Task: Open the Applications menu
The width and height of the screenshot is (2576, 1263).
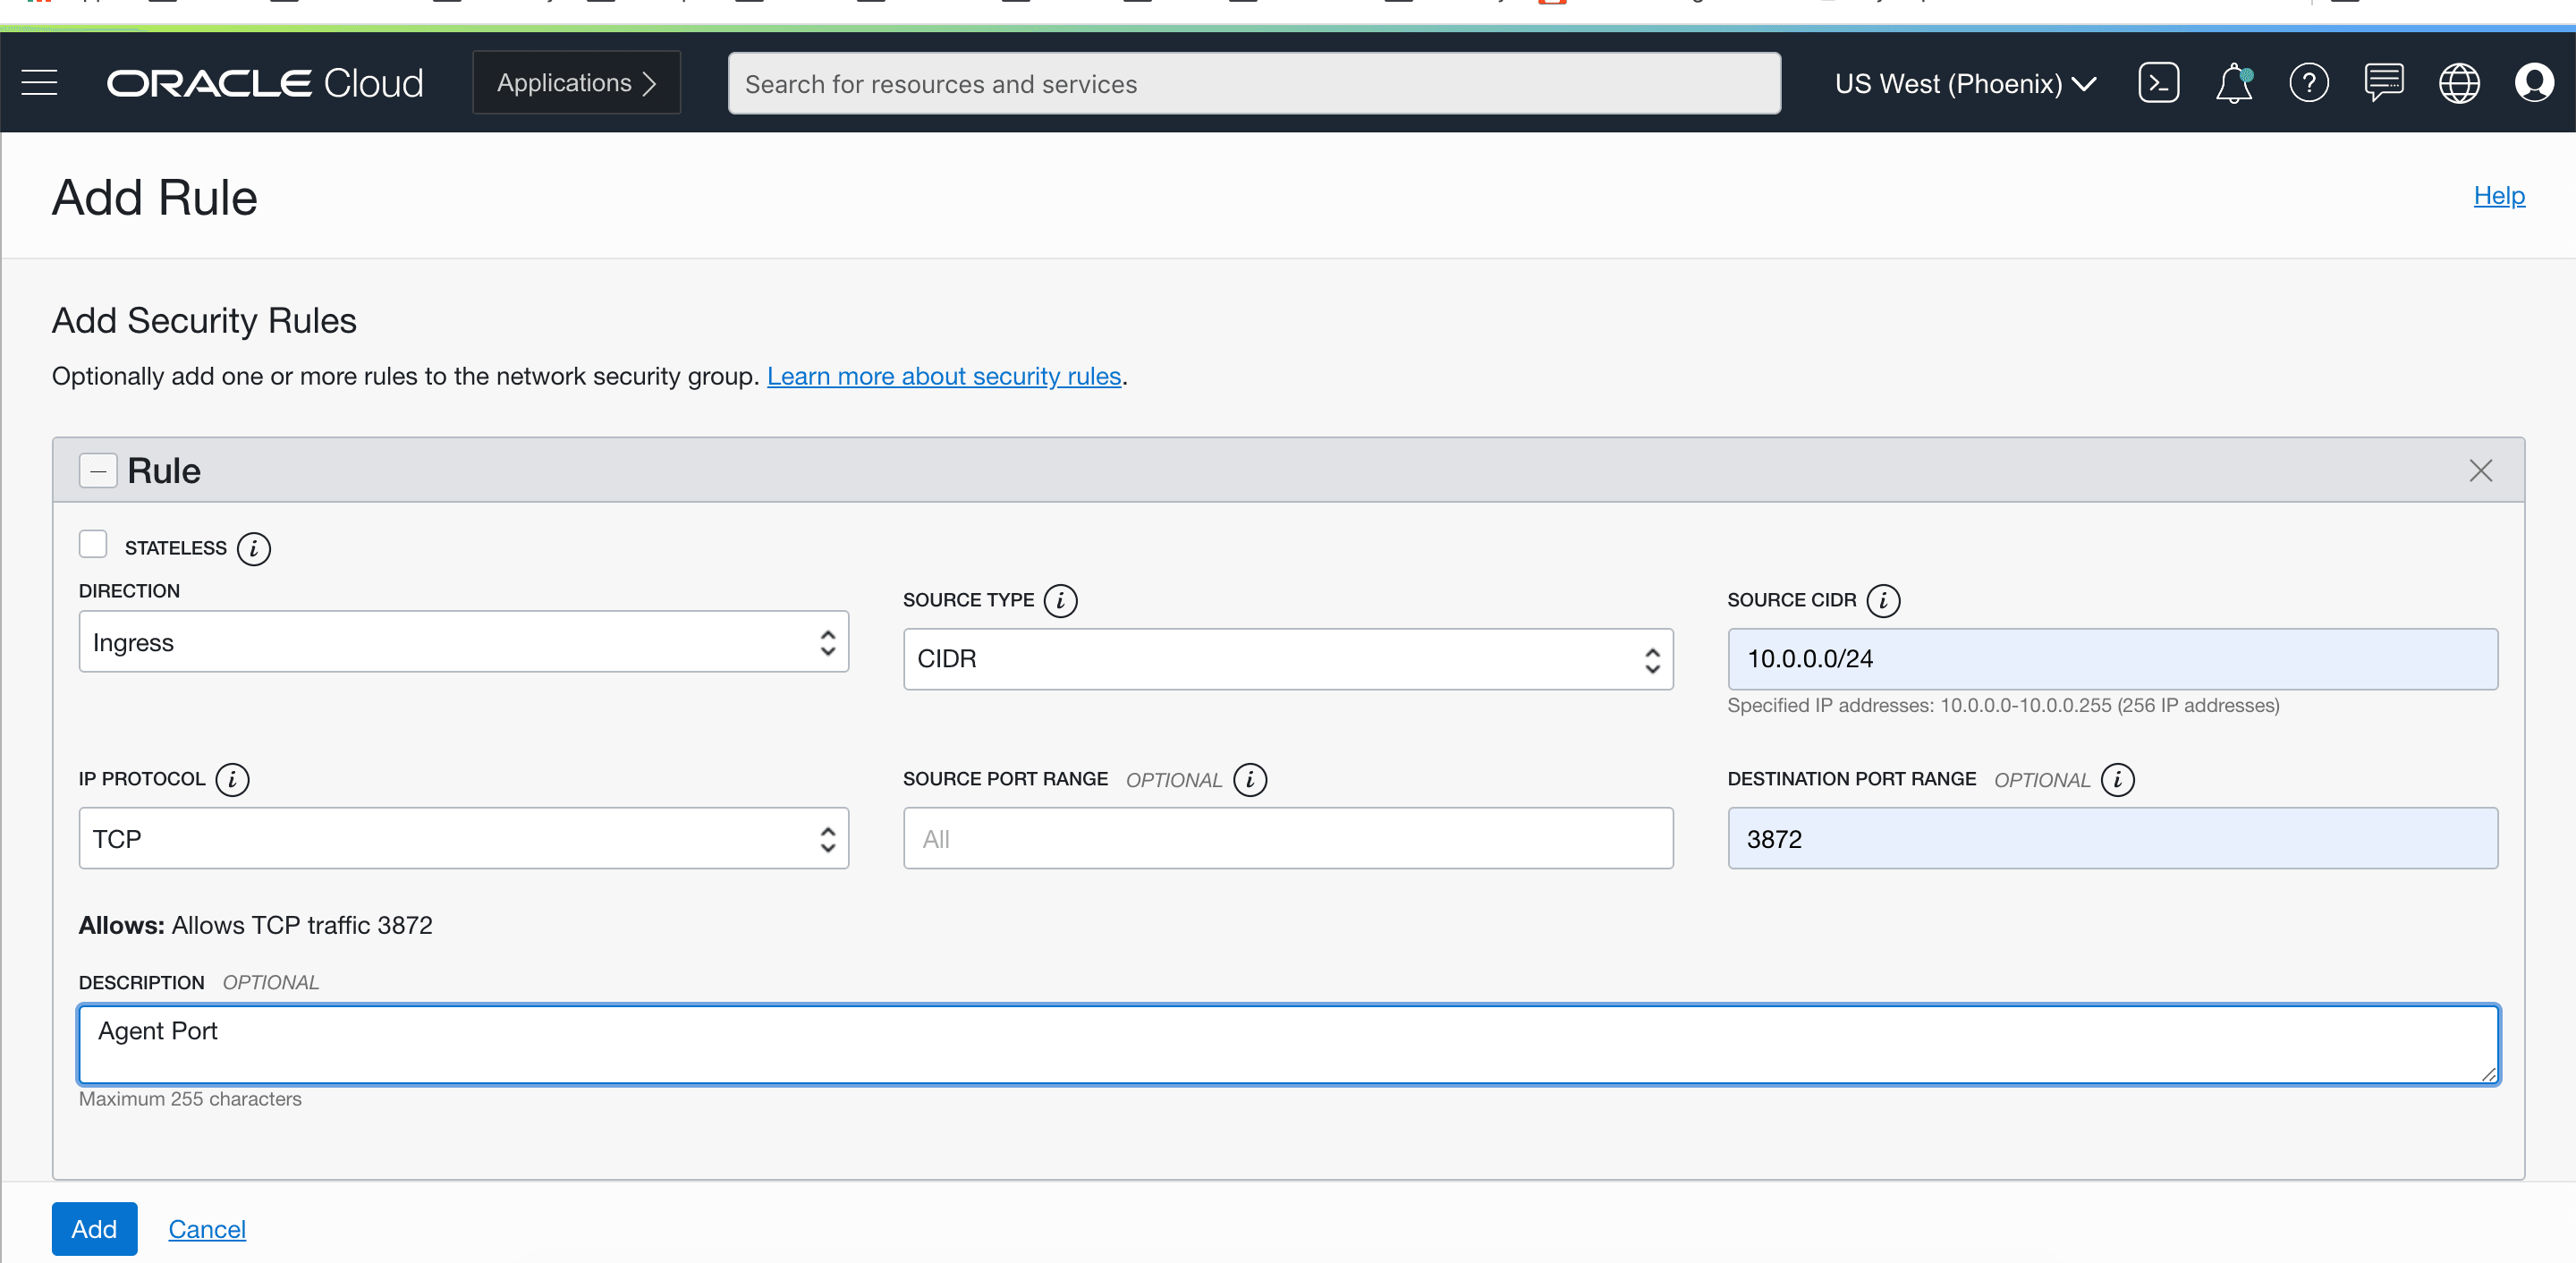Action: pos(576,83)
